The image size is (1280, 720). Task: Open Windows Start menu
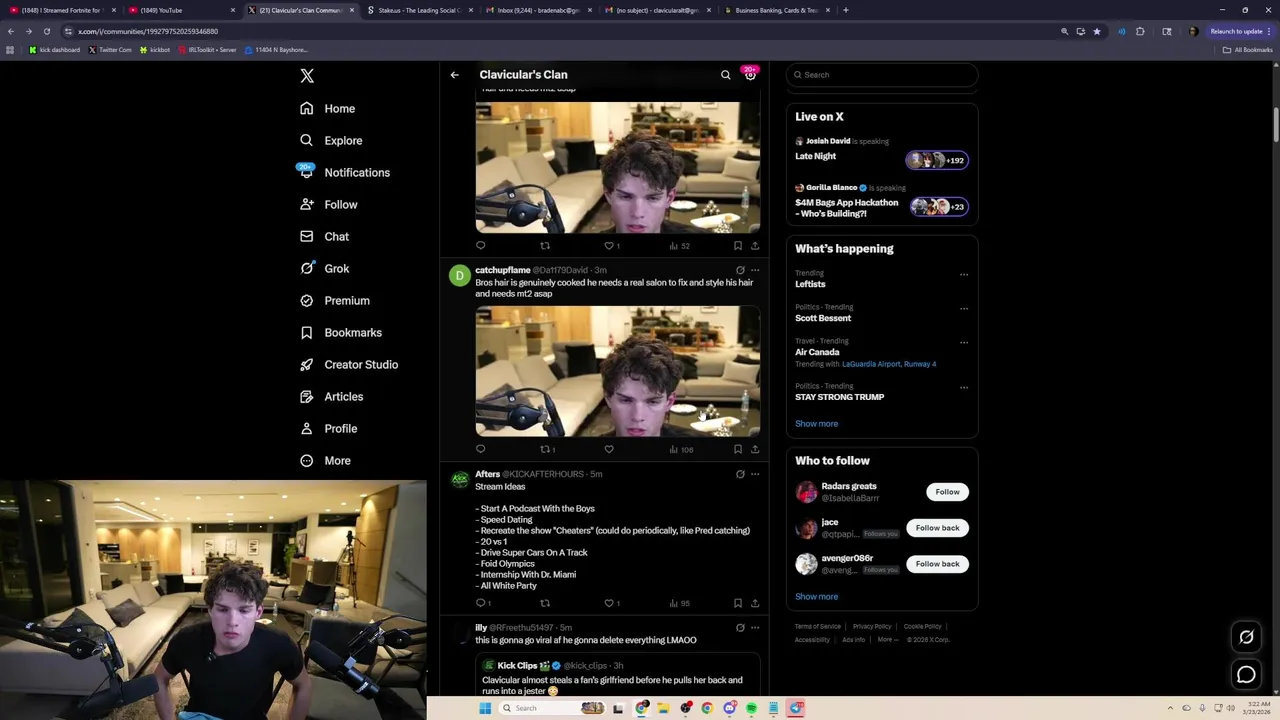485,708
